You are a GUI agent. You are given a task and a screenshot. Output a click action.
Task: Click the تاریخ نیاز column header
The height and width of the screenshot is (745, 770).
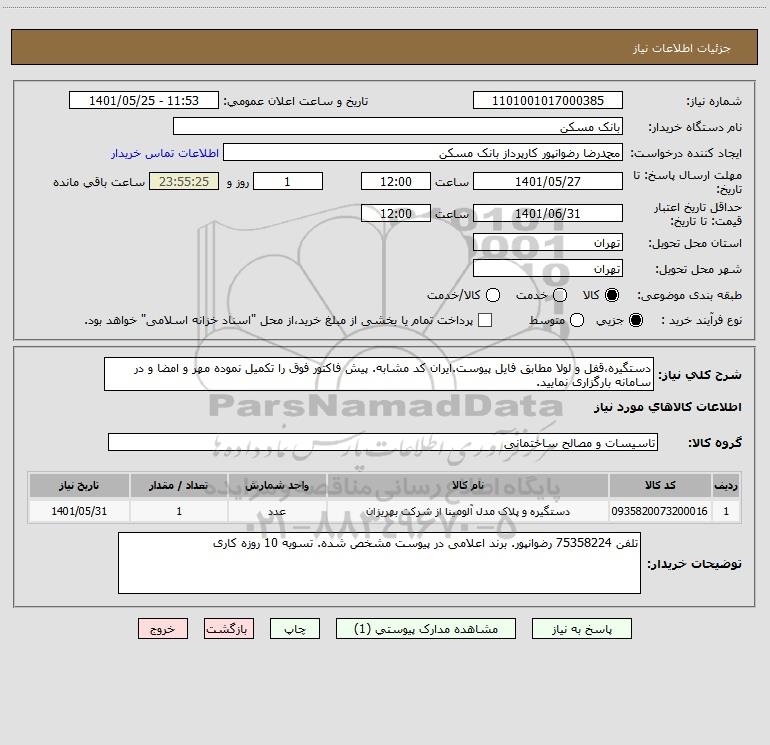tap(79, 485)
